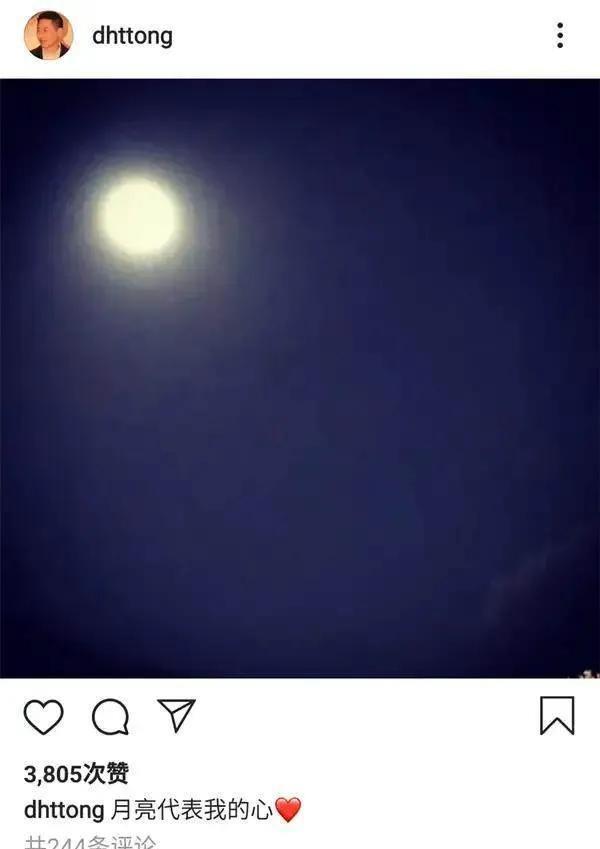The height and width of the screenshot is (849, 600).
Task: Expand post options with the vertical ellipsis
Action: [560, 35]
